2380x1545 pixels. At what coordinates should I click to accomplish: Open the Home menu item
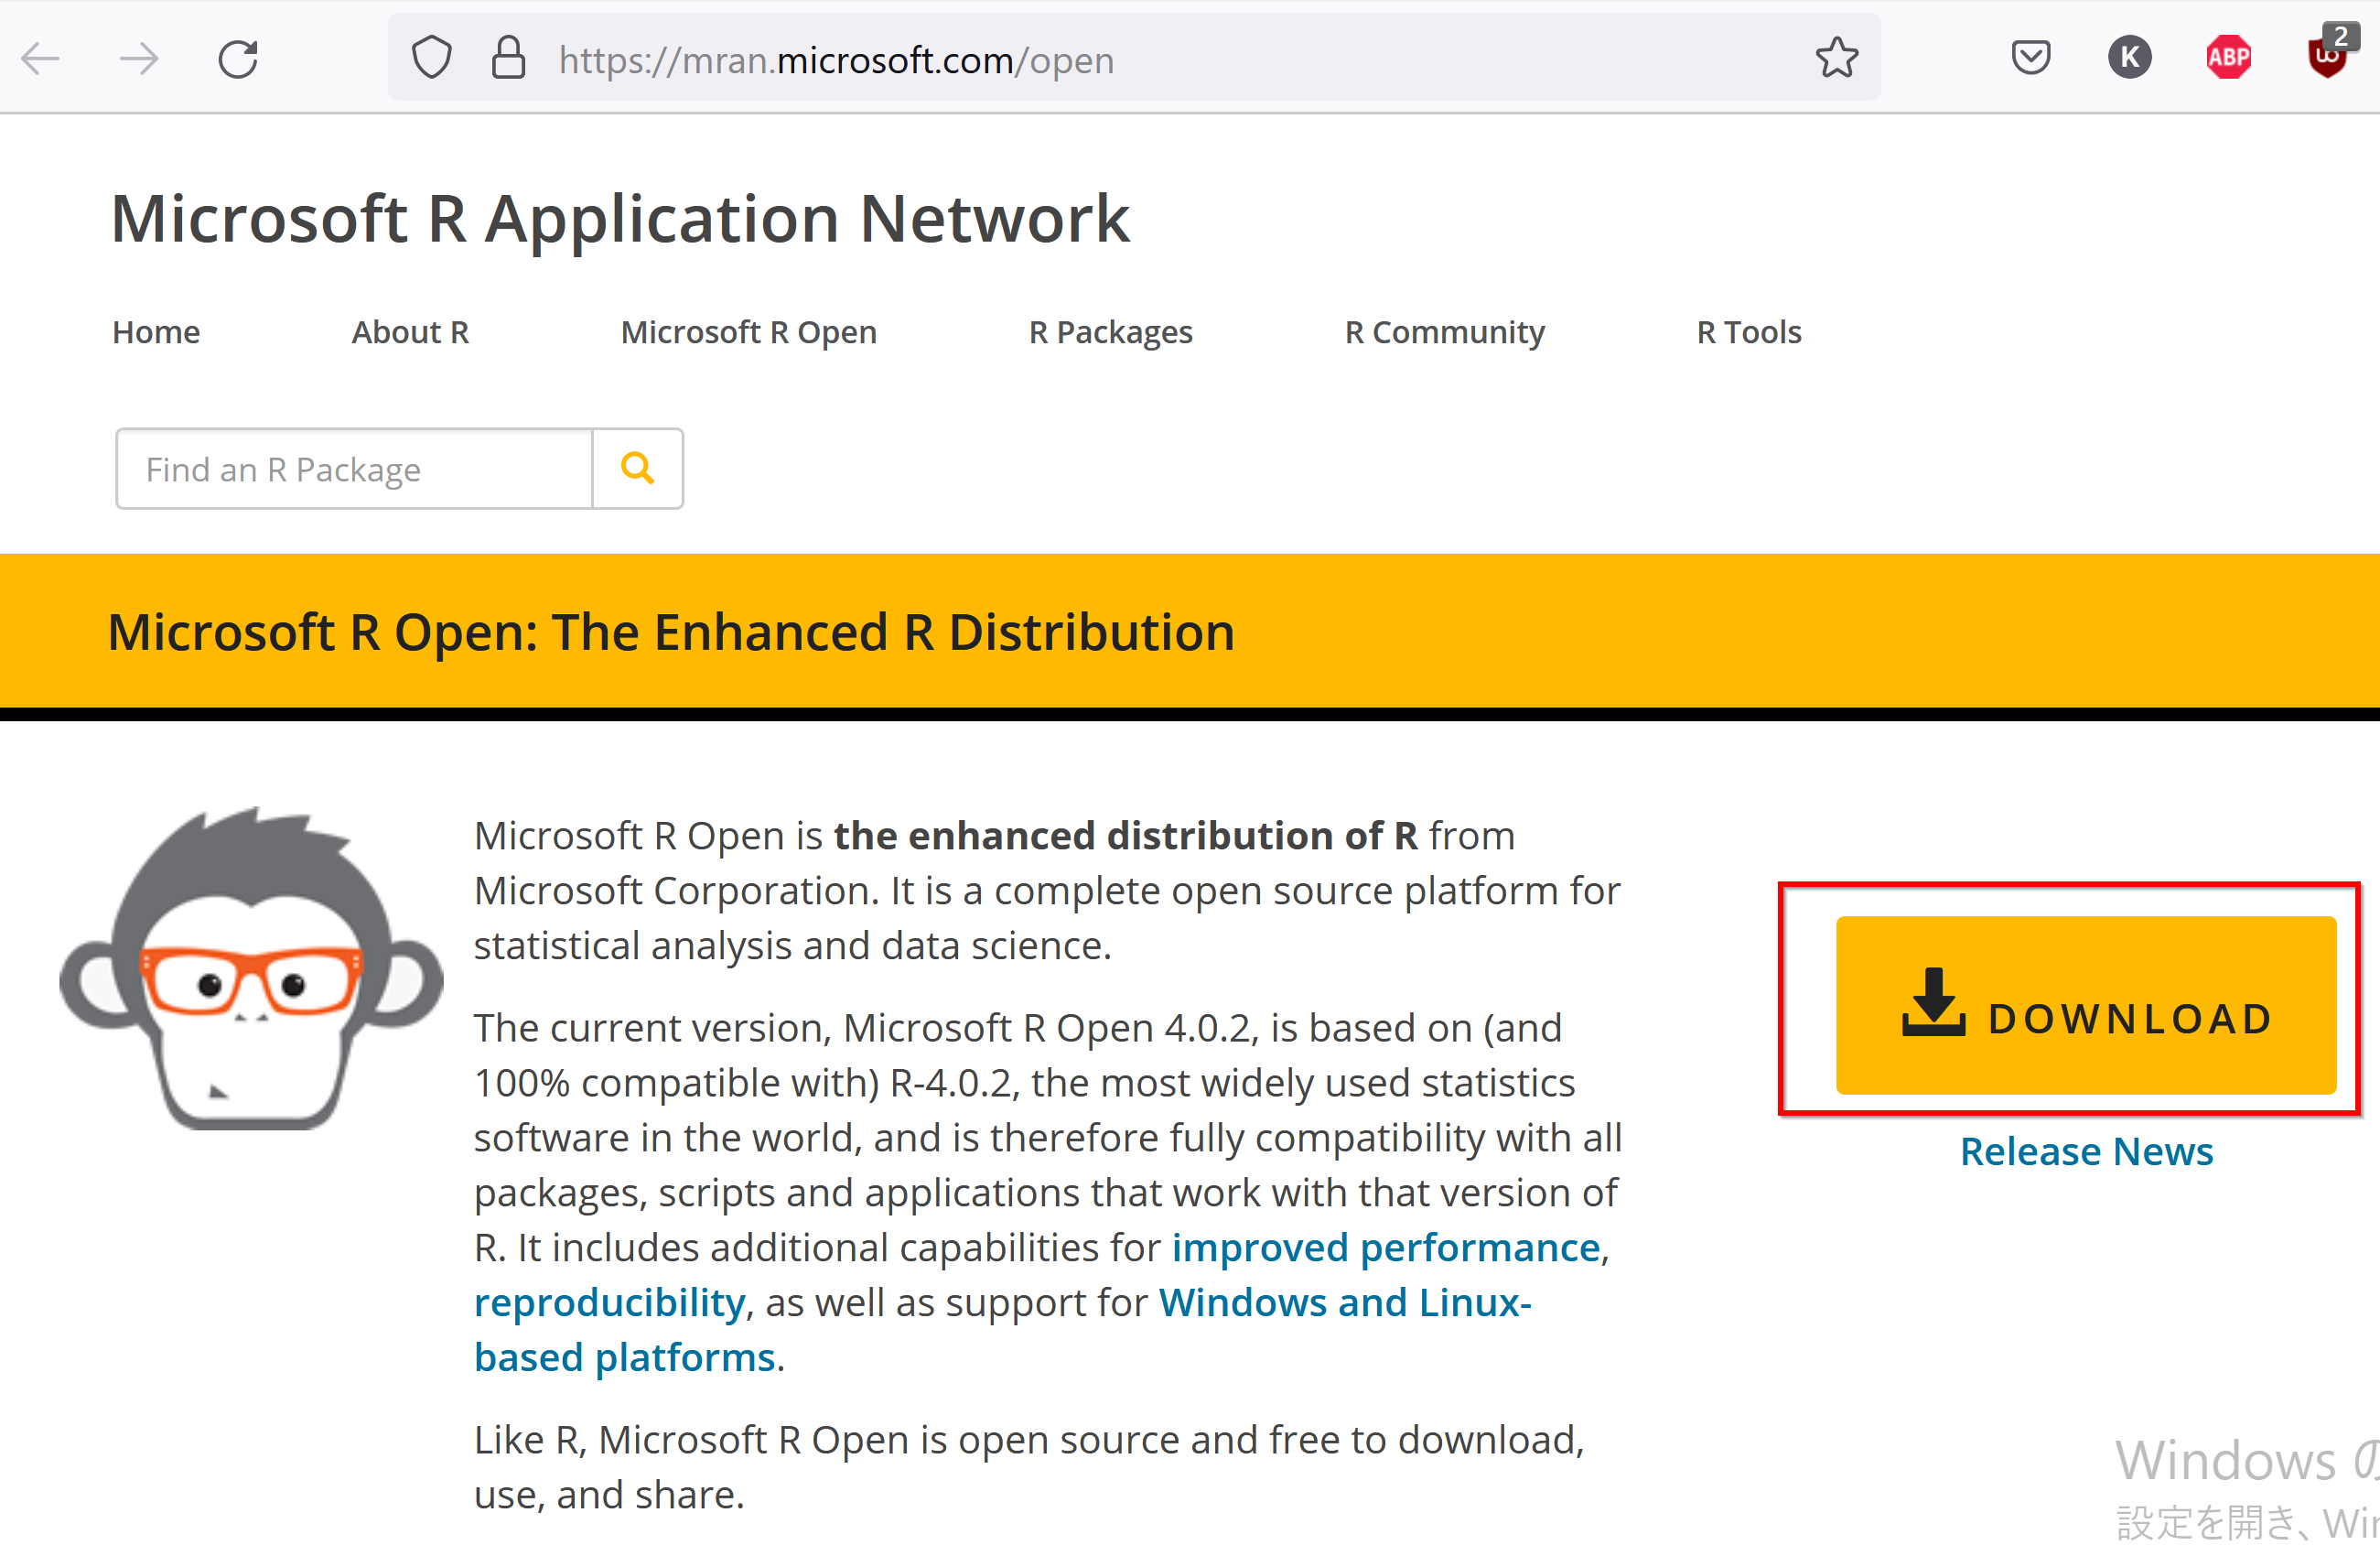pyautogui.click(x=156, y=332)
